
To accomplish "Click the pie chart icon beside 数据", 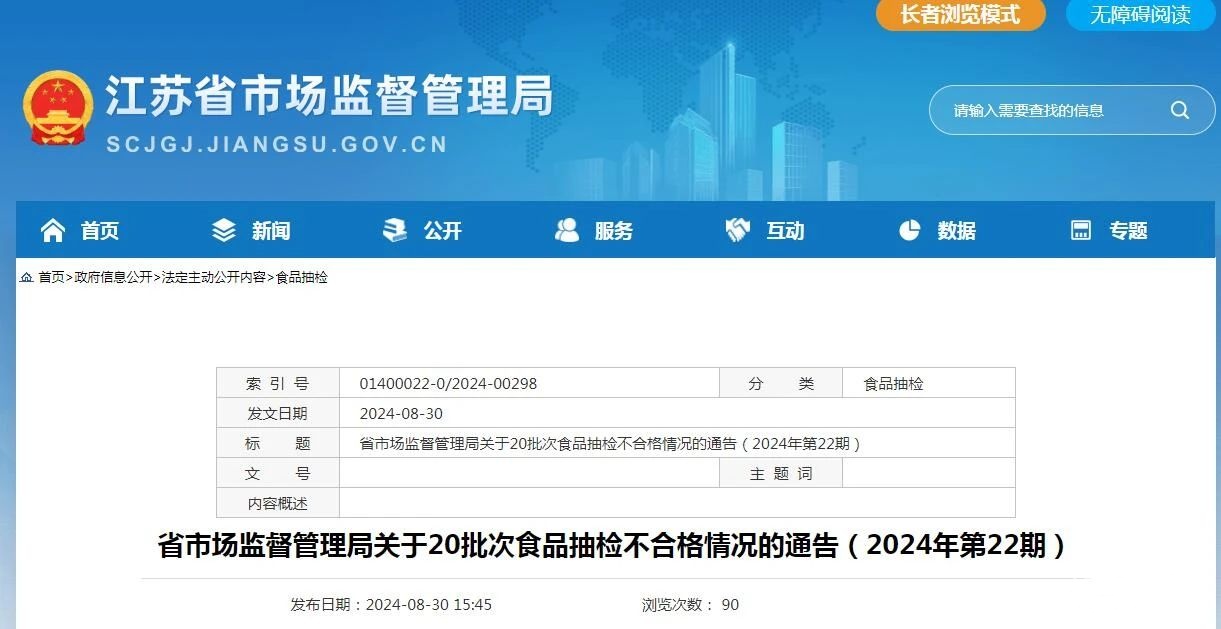I will 909,231.
